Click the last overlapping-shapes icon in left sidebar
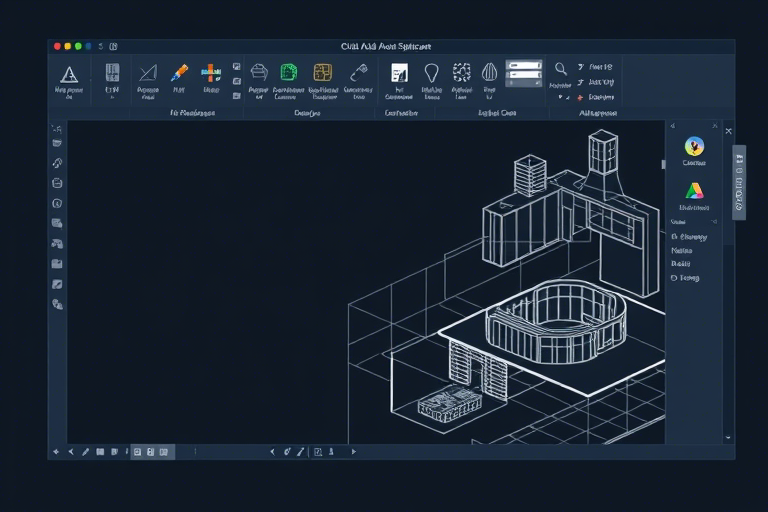This screenshot has width=768, height=512. pyautogui.click(x=57, y=304)
